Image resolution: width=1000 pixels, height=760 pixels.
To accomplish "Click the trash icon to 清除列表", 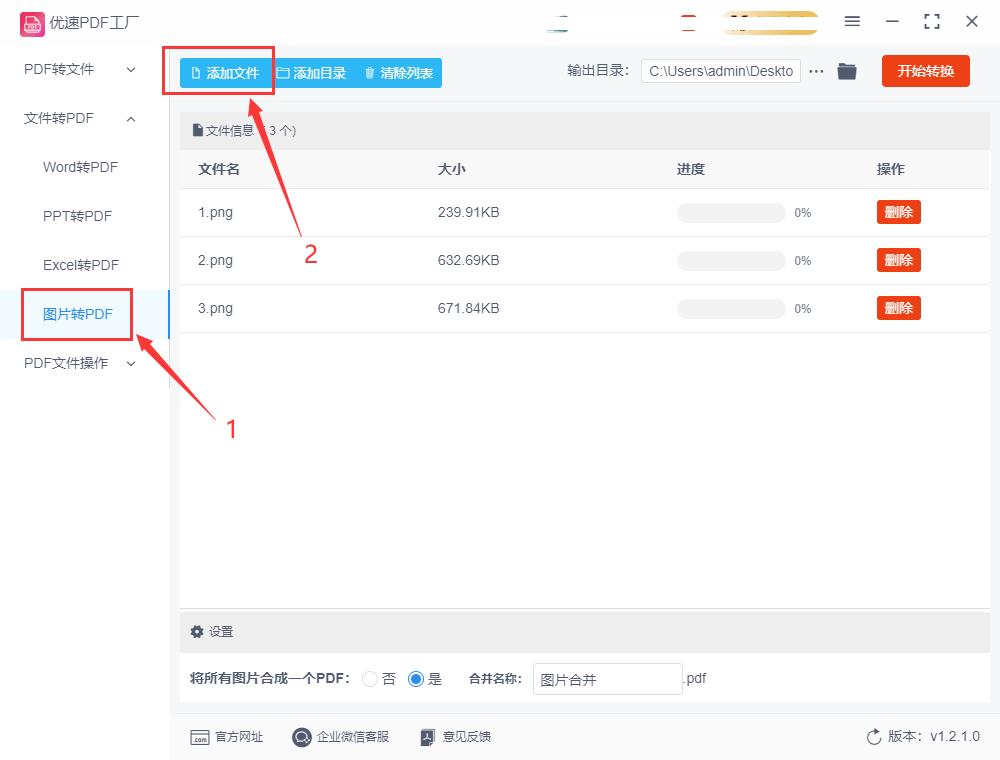I will pos(370,73).
